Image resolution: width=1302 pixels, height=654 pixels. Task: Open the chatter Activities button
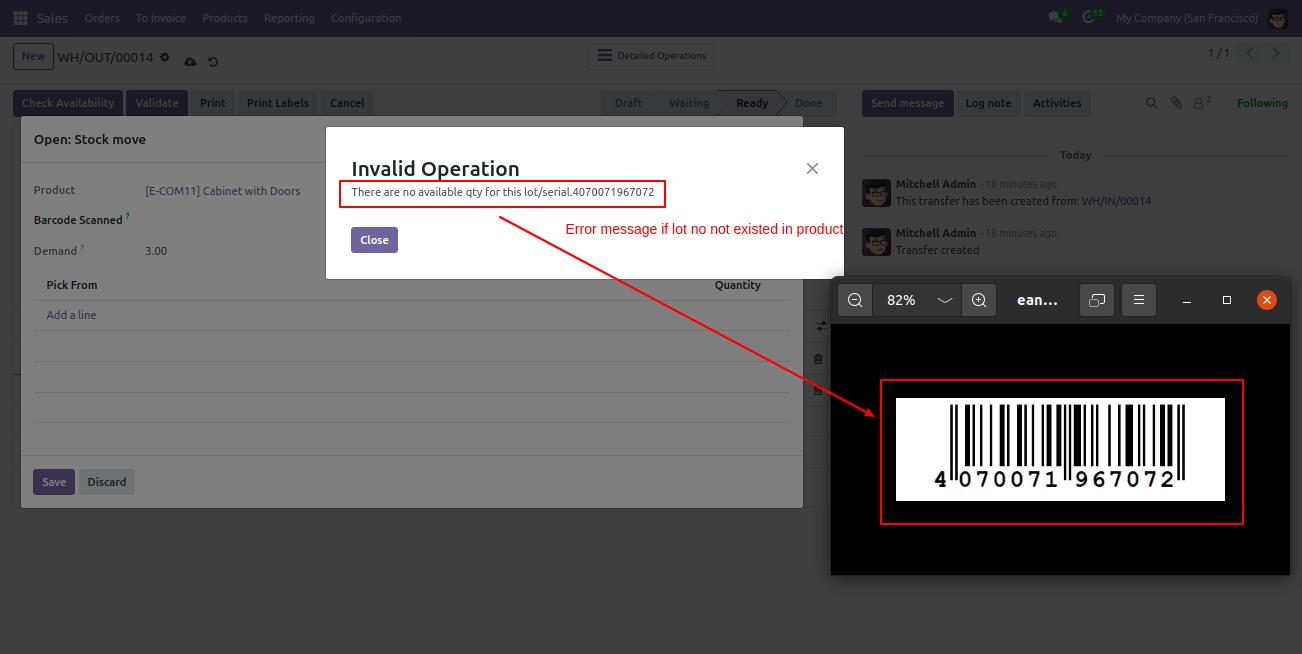[x=1057, y=103]
